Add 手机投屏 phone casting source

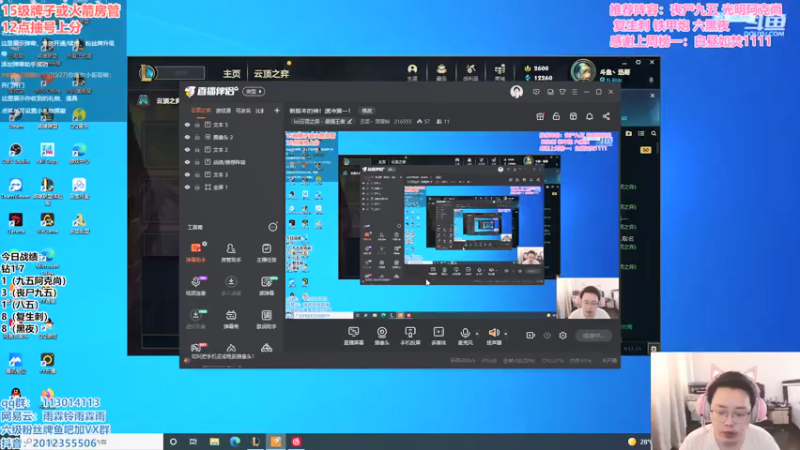(410, 336)
